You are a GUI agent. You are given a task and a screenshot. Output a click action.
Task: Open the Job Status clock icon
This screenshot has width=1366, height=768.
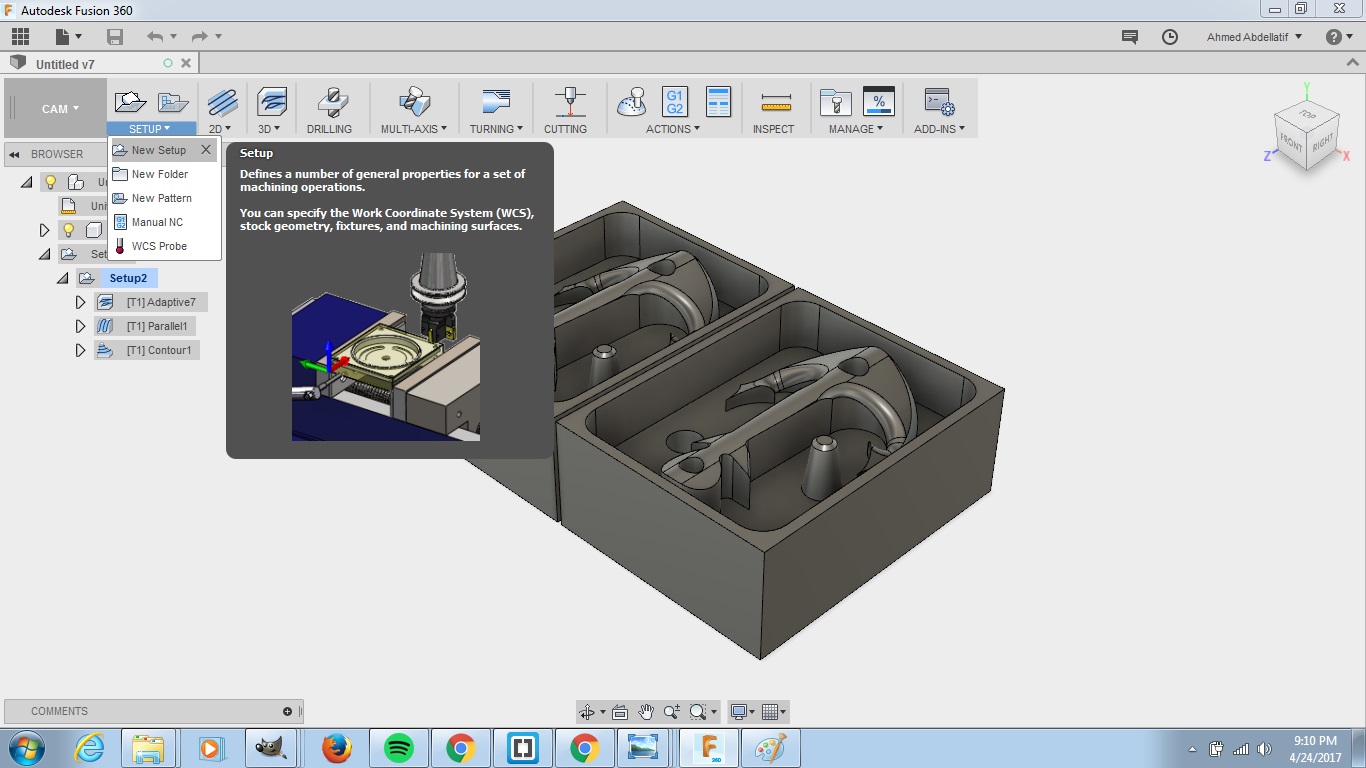[x=1170, y=37]
